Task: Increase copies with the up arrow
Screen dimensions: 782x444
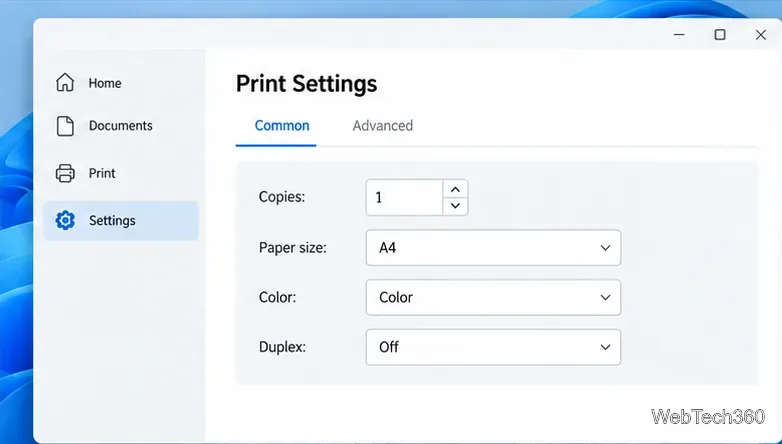Action: point(455,190)
